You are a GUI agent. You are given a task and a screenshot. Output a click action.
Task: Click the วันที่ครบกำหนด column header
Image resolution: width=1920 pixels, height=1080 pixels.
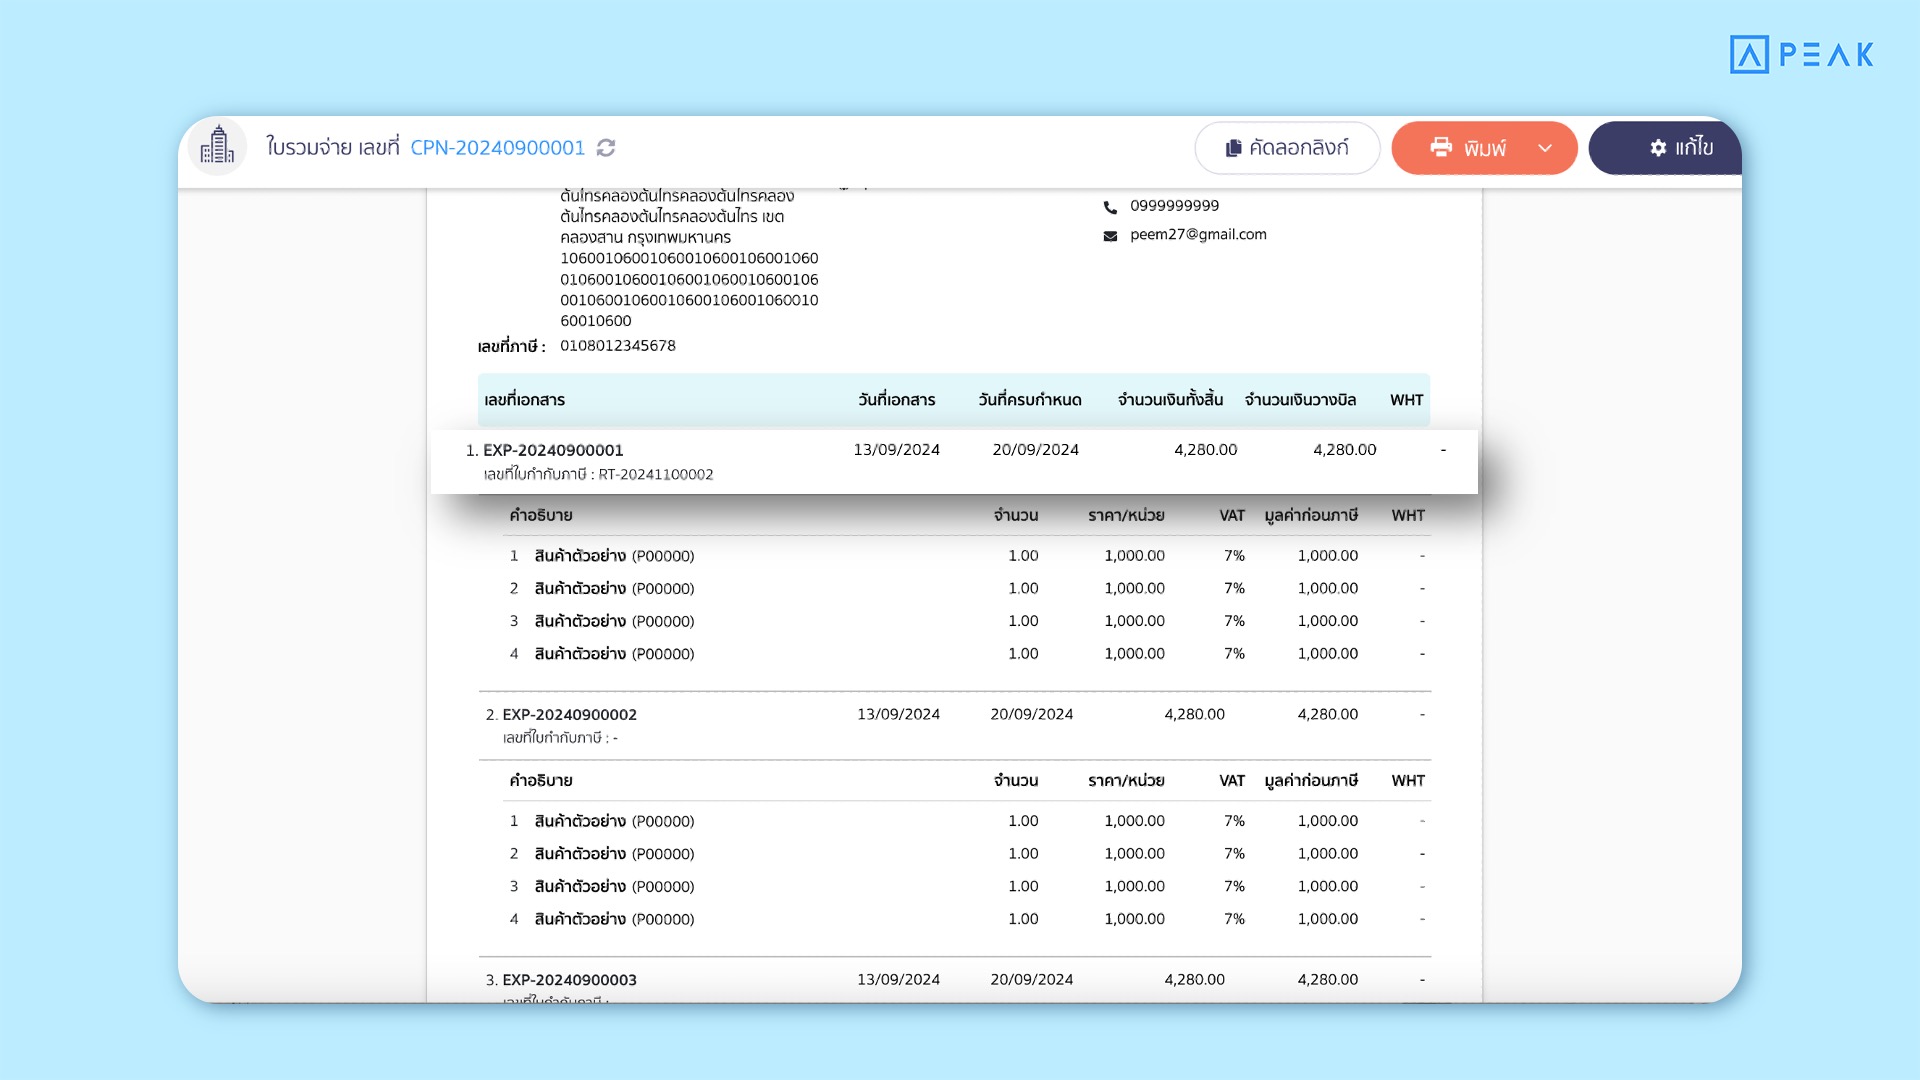pyautogui.click(x=1030, y=400)
